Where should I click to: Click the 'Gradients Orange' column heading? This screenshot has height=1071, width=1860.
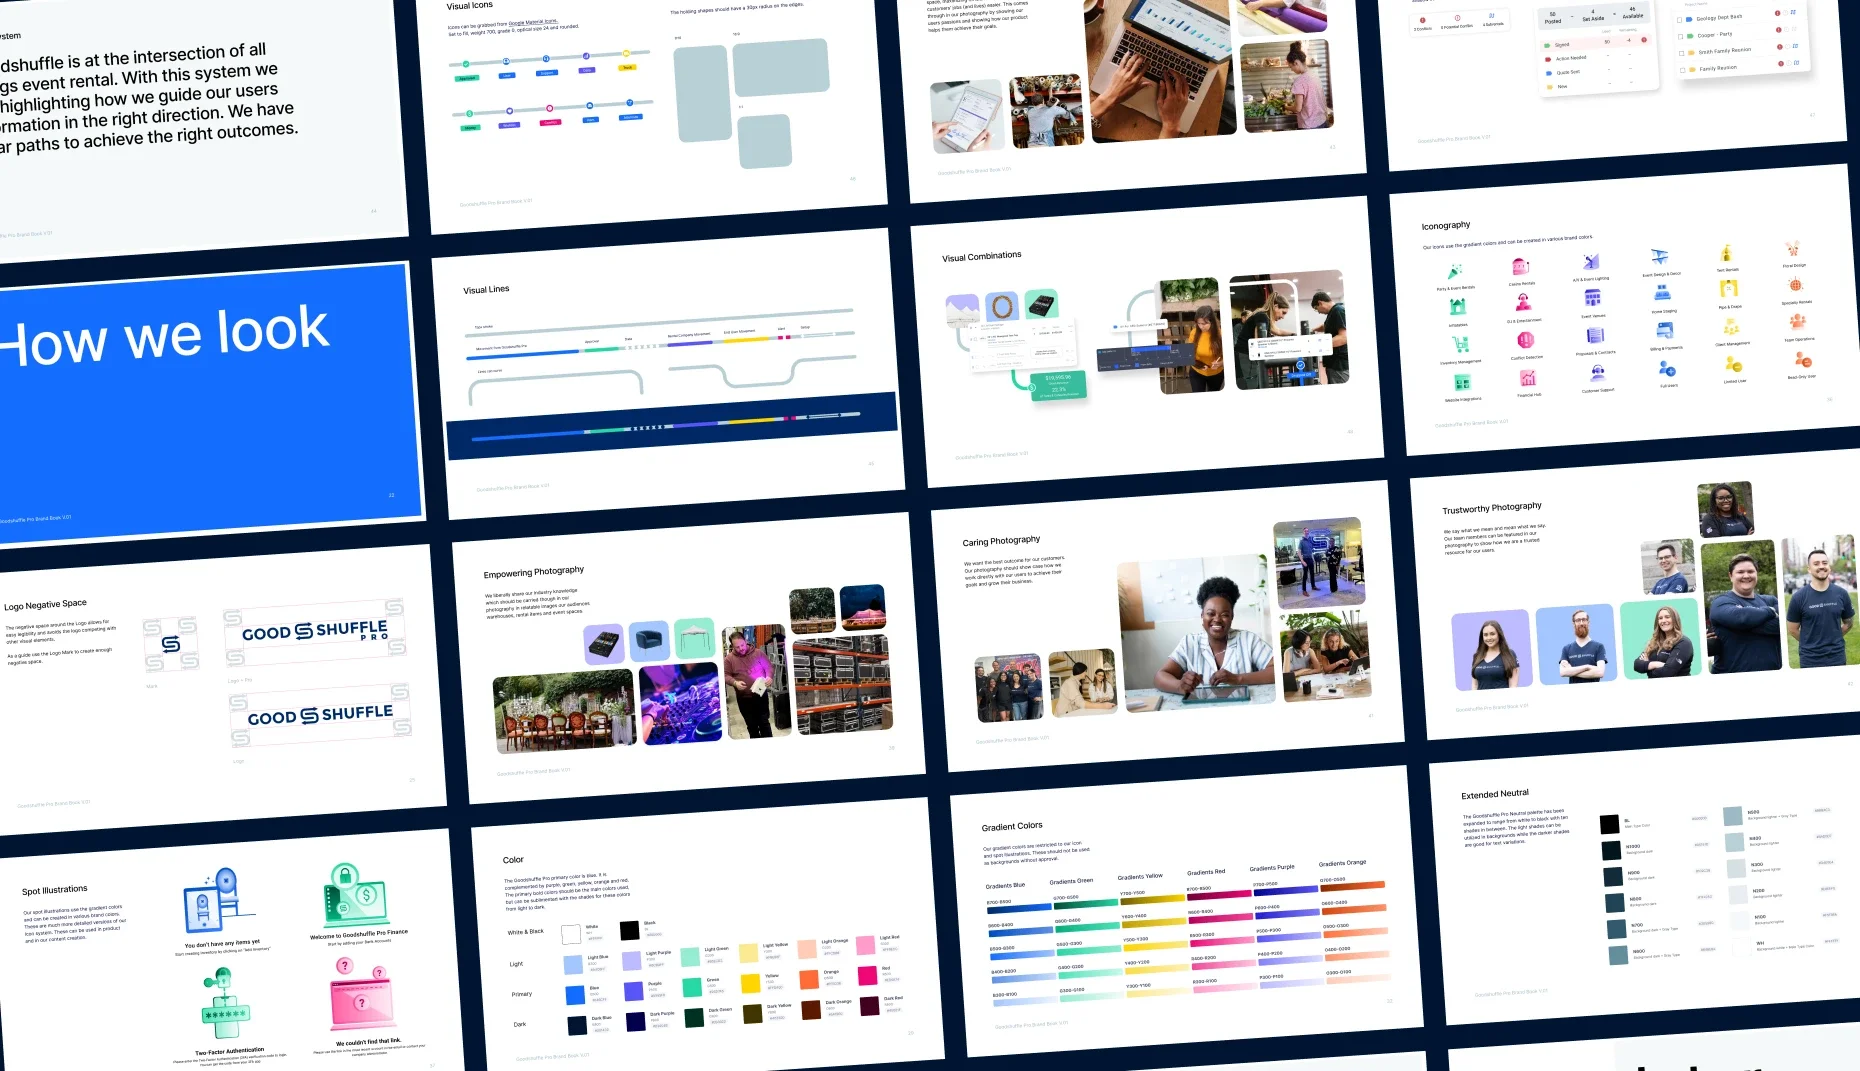(1342, 863)
